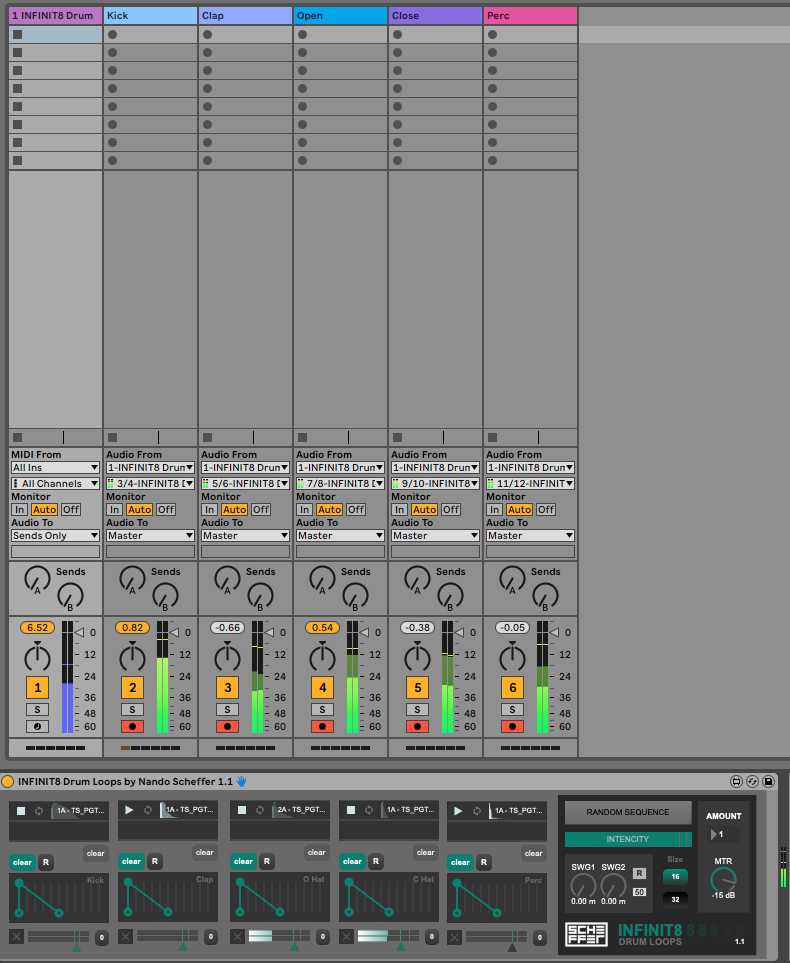Click the X mute icon below the O Hat envelope
The image size is (790, 963).
click(237, 937)
